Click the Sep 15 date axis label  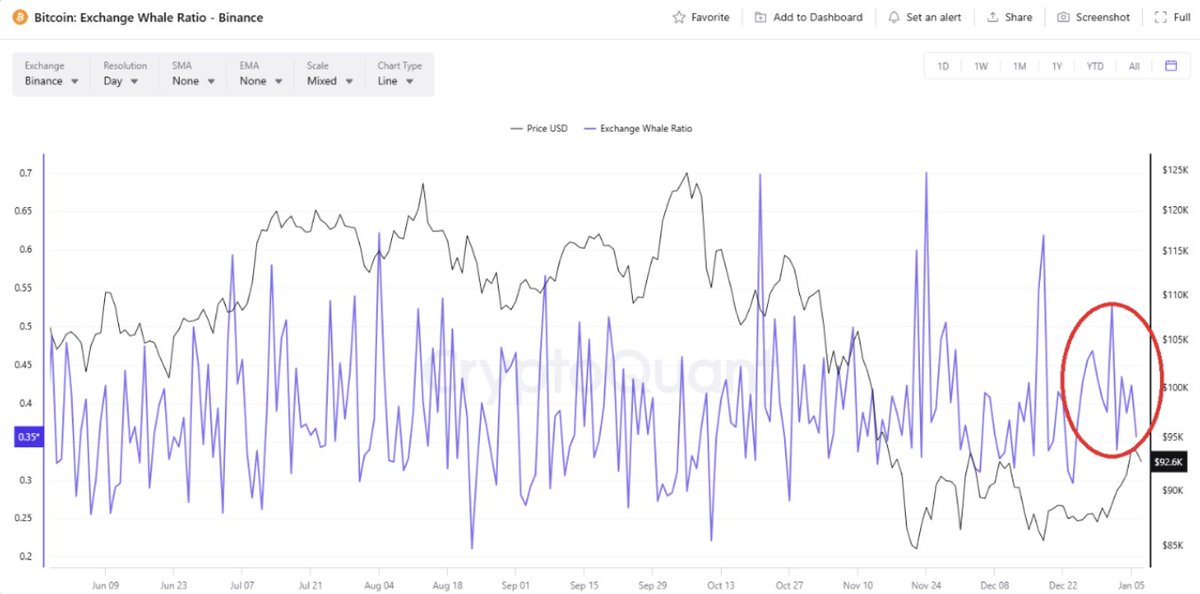[x=584, y=585]
